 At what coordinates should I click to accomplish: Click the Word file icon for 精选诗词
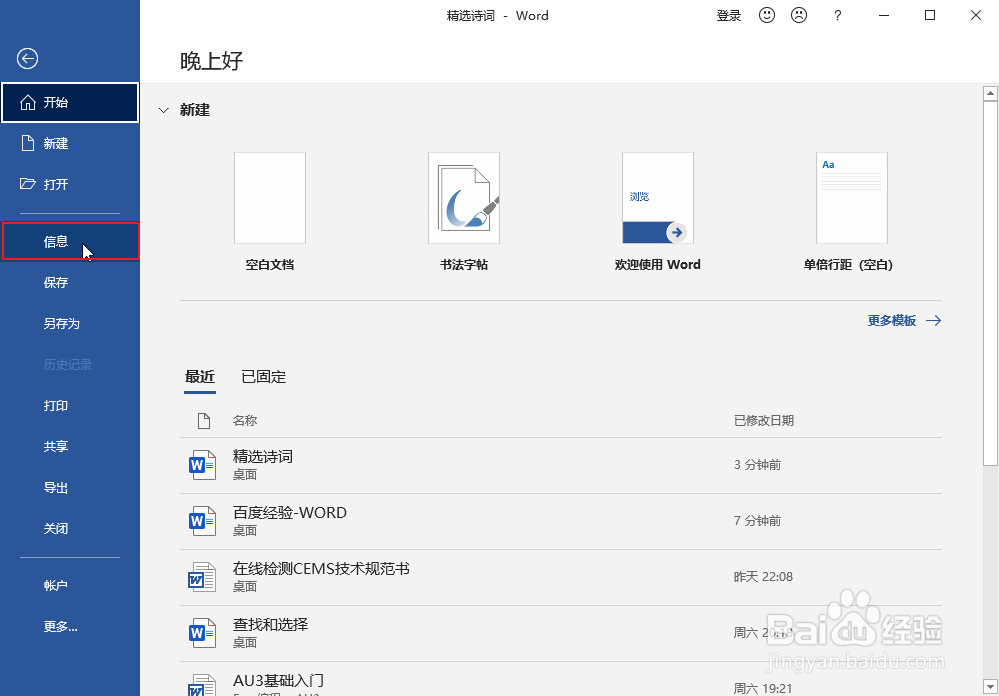coord(203,465)
